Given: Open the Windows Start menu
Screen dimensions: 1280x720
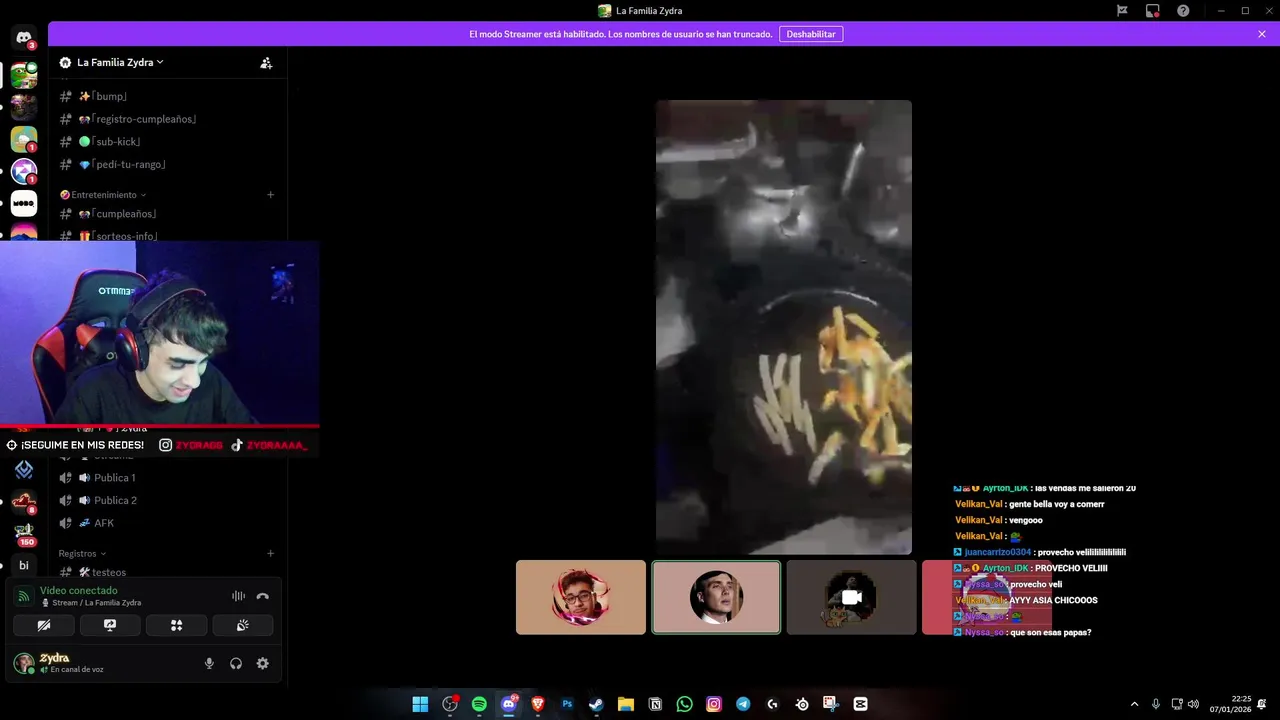Looking at the screenshot, I should [x=420, y=704].
